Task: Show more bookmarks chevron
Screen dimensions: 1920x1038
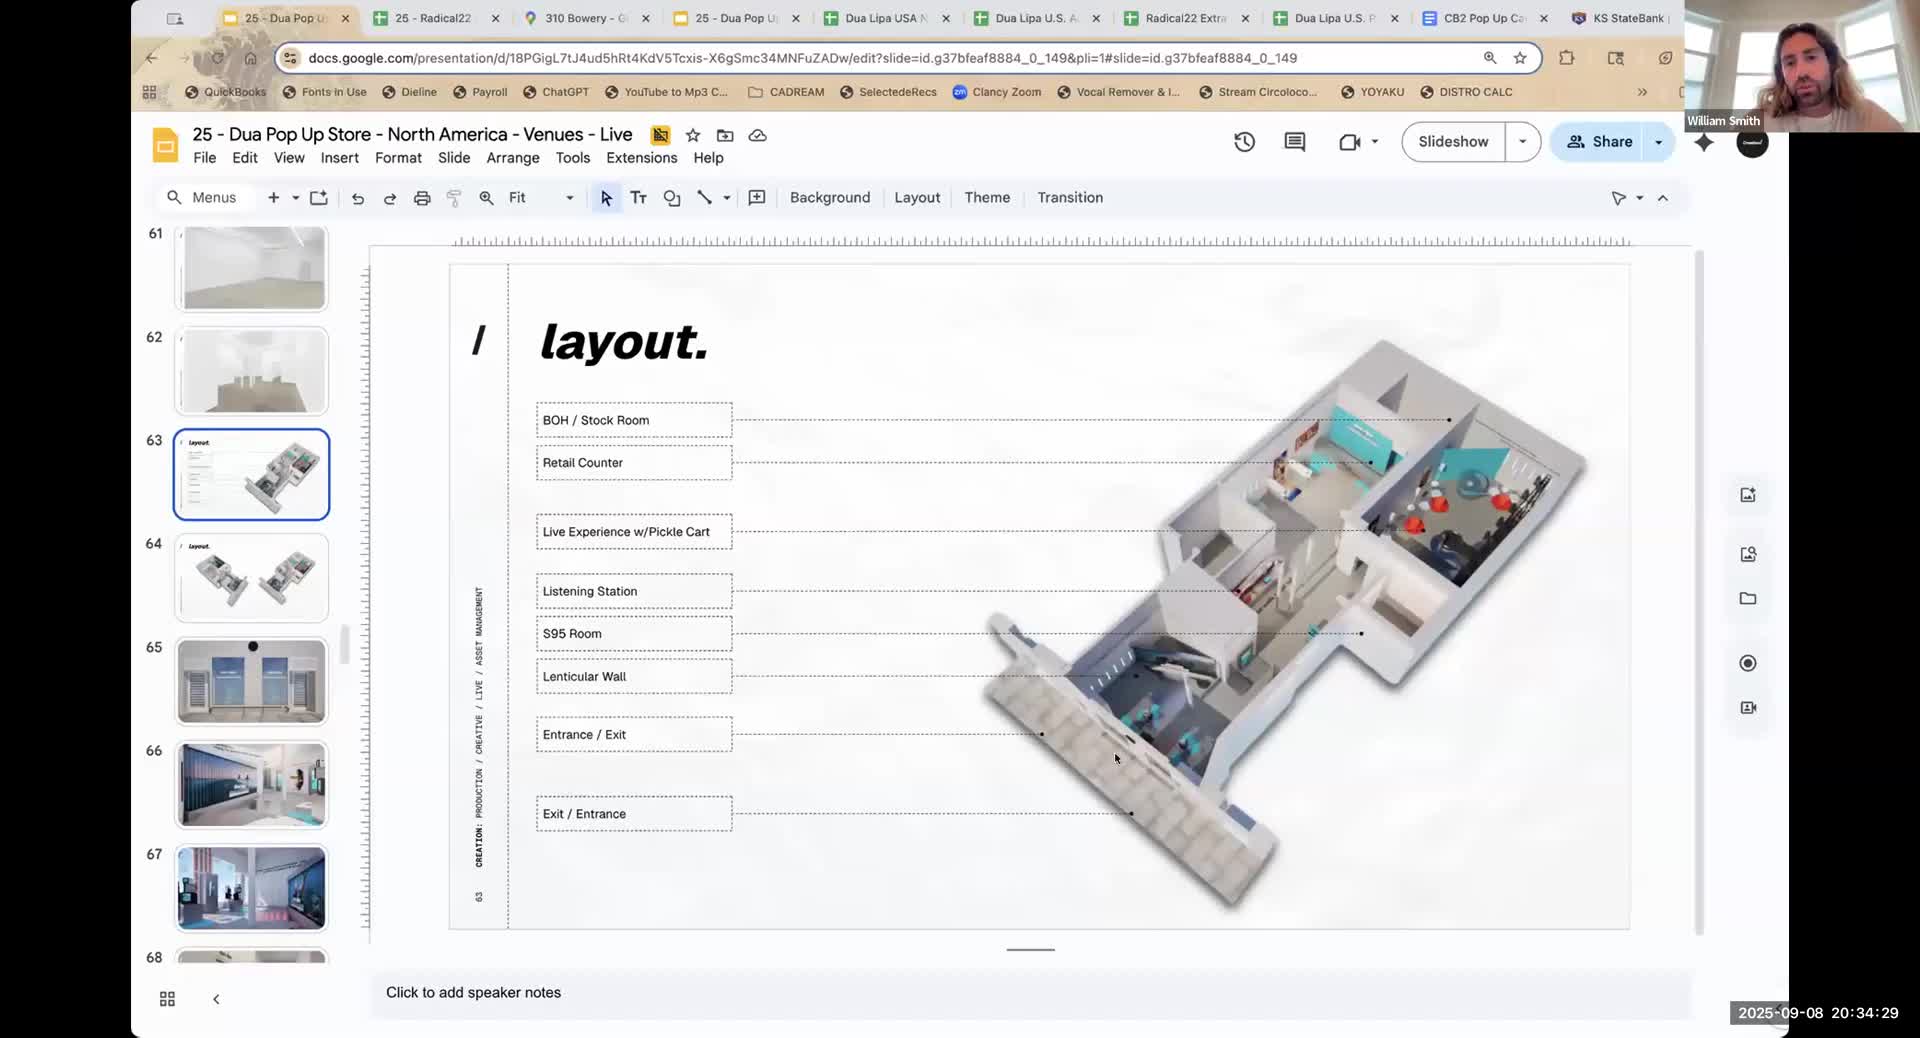Action: [1642, 92]
